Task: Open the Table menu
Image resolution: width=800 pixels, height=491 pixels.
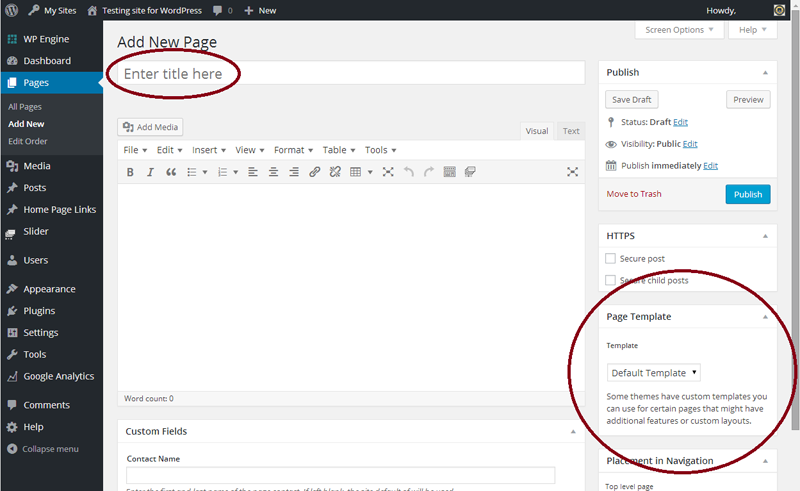Action: point(339,150)
